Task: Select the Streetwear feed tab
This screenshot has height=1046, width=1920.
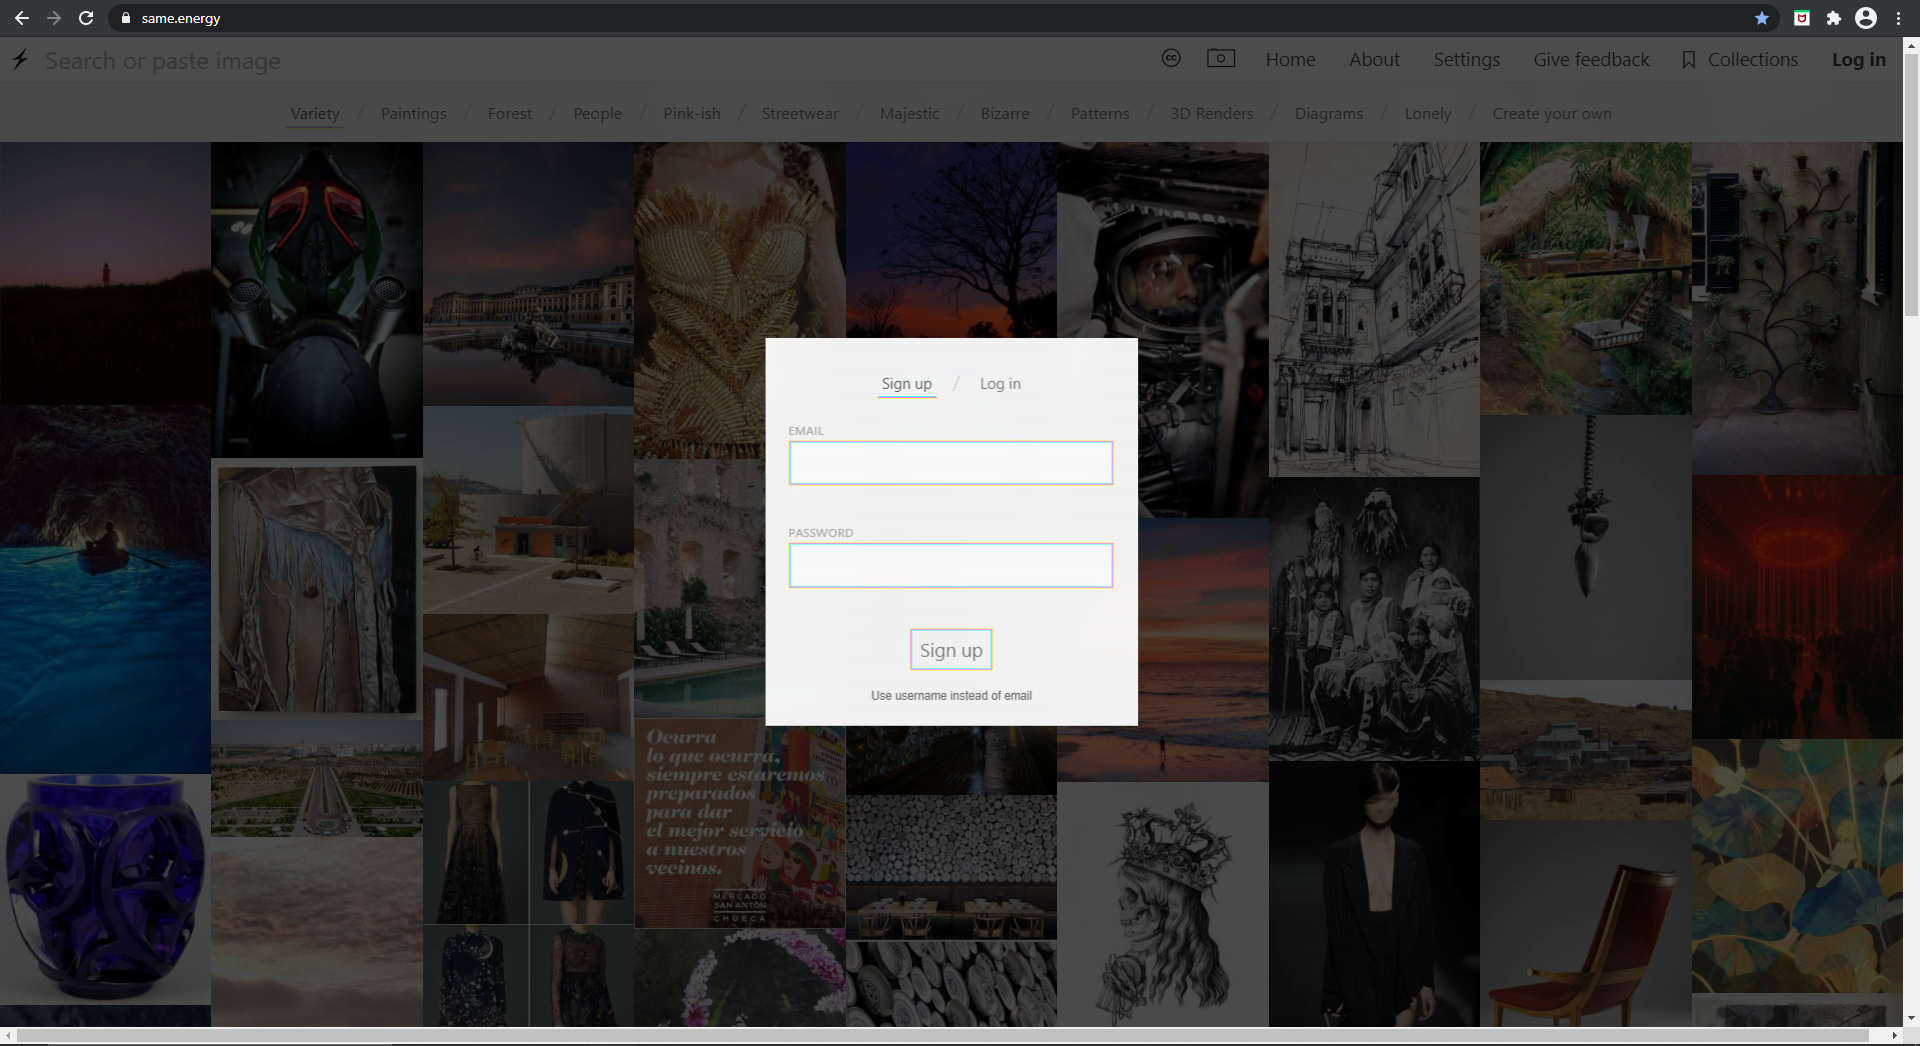Action: [800, 114]
